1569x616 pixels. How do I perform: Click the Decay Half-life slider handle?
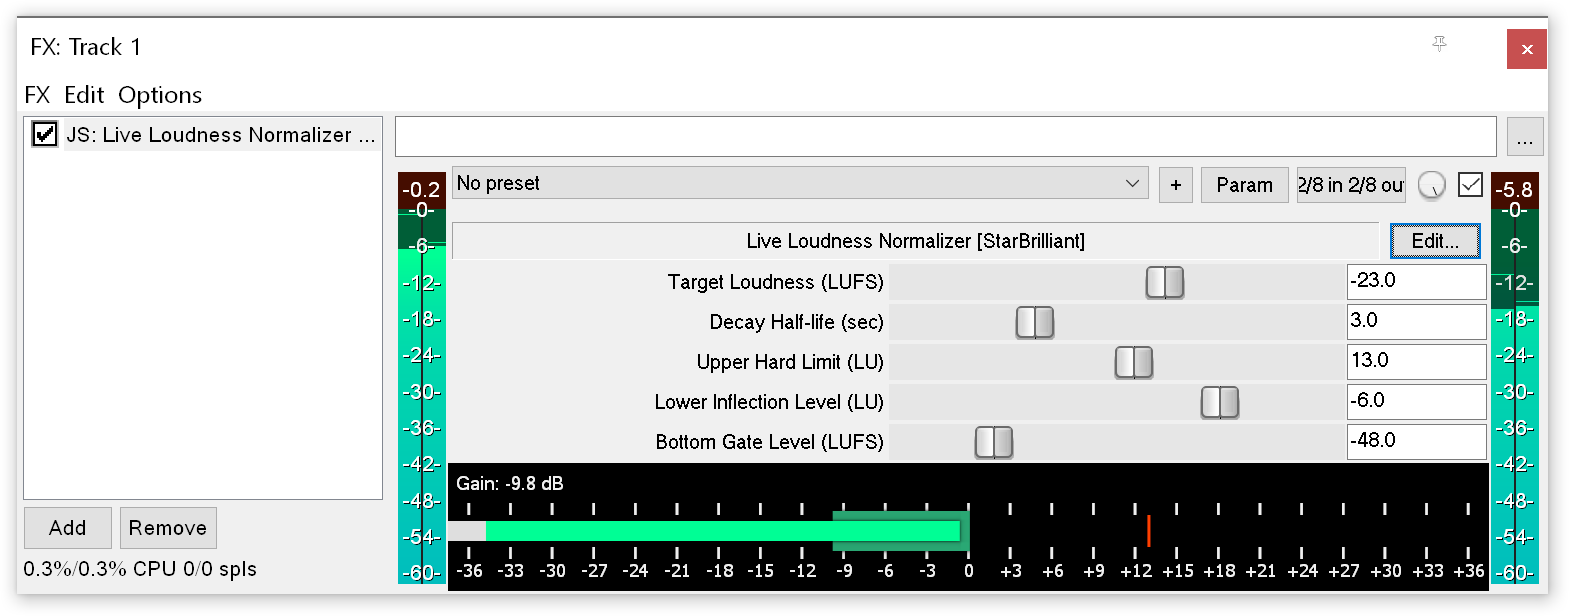pos(1035,322)
